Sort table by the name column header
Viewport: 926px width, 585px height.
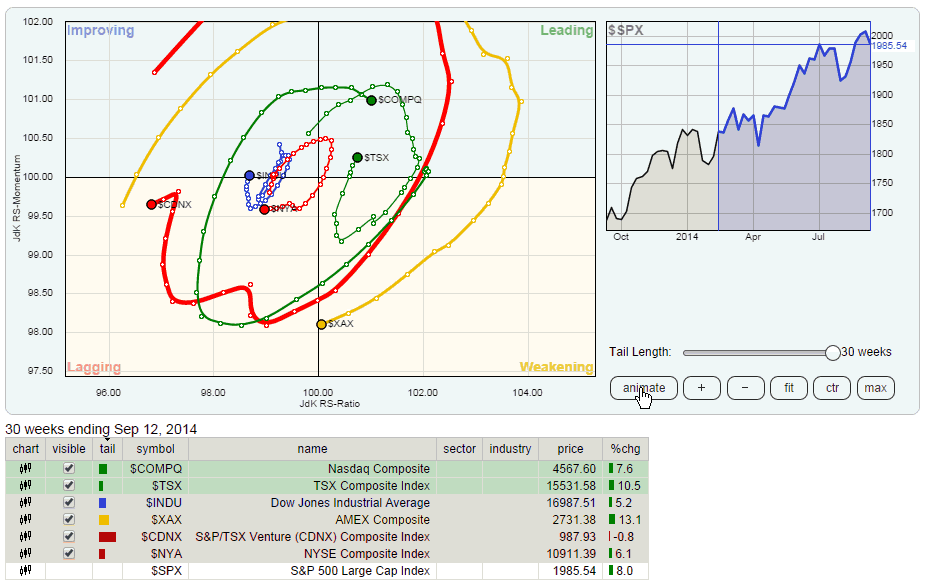coord(312,449)
